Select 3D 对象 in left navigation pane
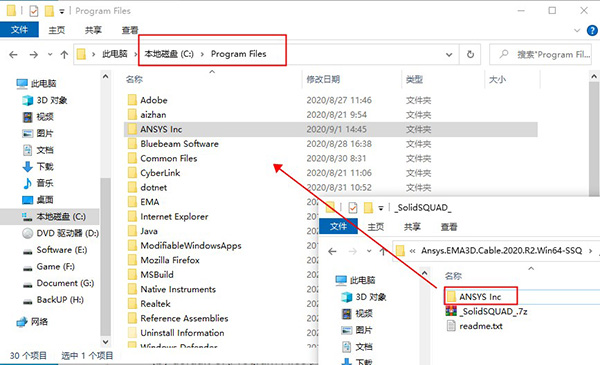 44,100
